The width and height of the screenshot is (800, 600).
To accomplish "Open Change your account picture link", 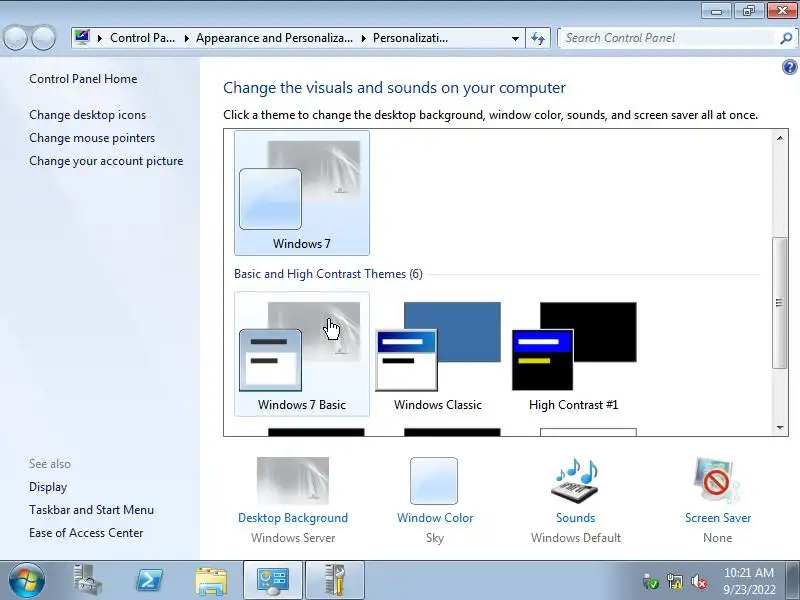I will (106, 161).
